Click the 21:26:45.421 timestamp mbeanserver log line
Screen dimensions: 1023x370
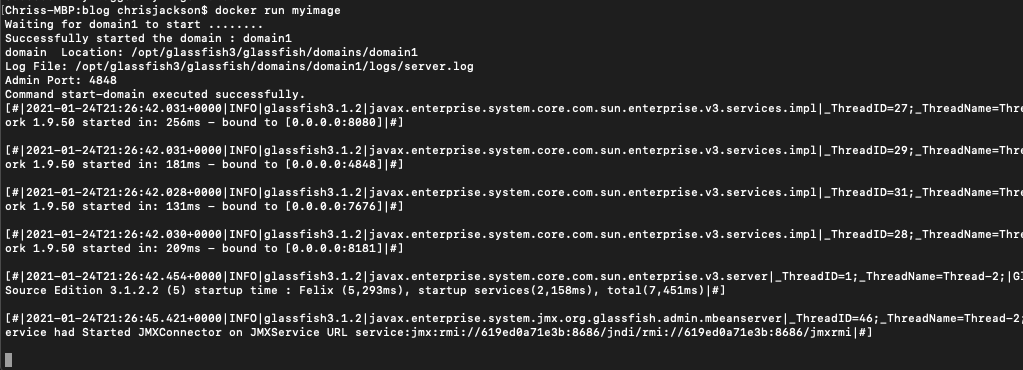[x=514, y=318]
